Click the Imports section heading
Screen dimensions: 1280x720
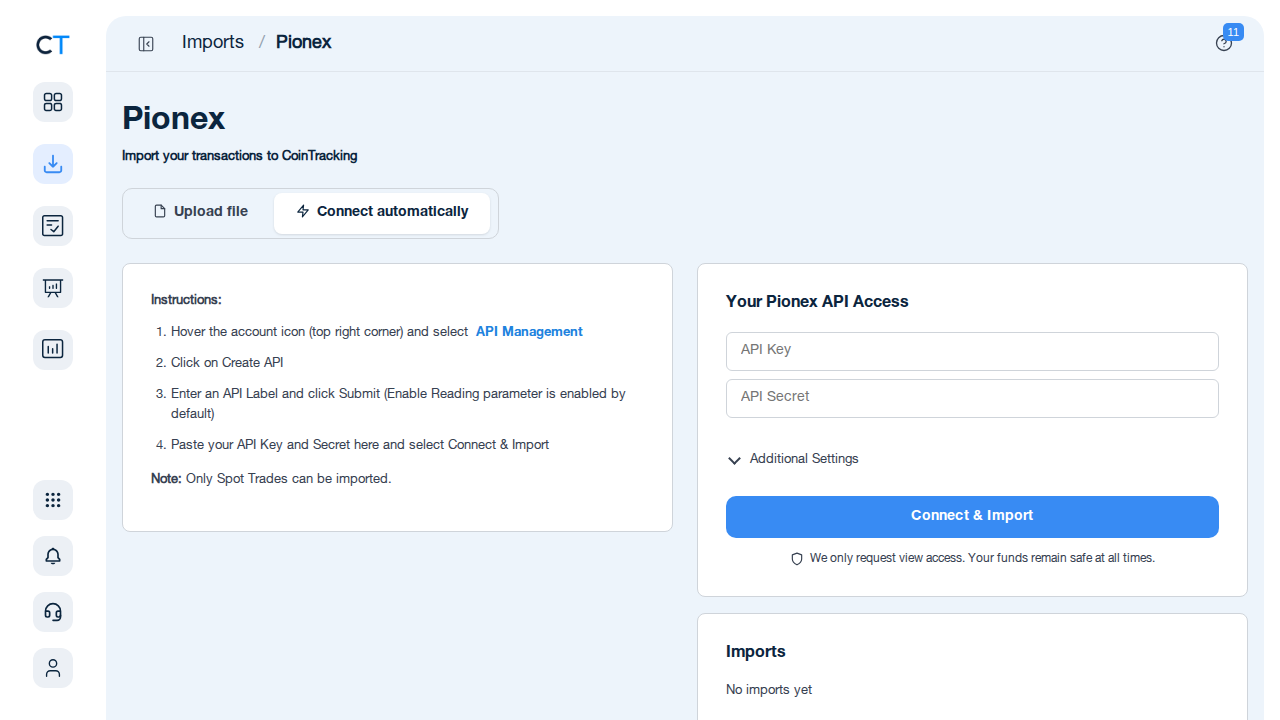point(756,652)
